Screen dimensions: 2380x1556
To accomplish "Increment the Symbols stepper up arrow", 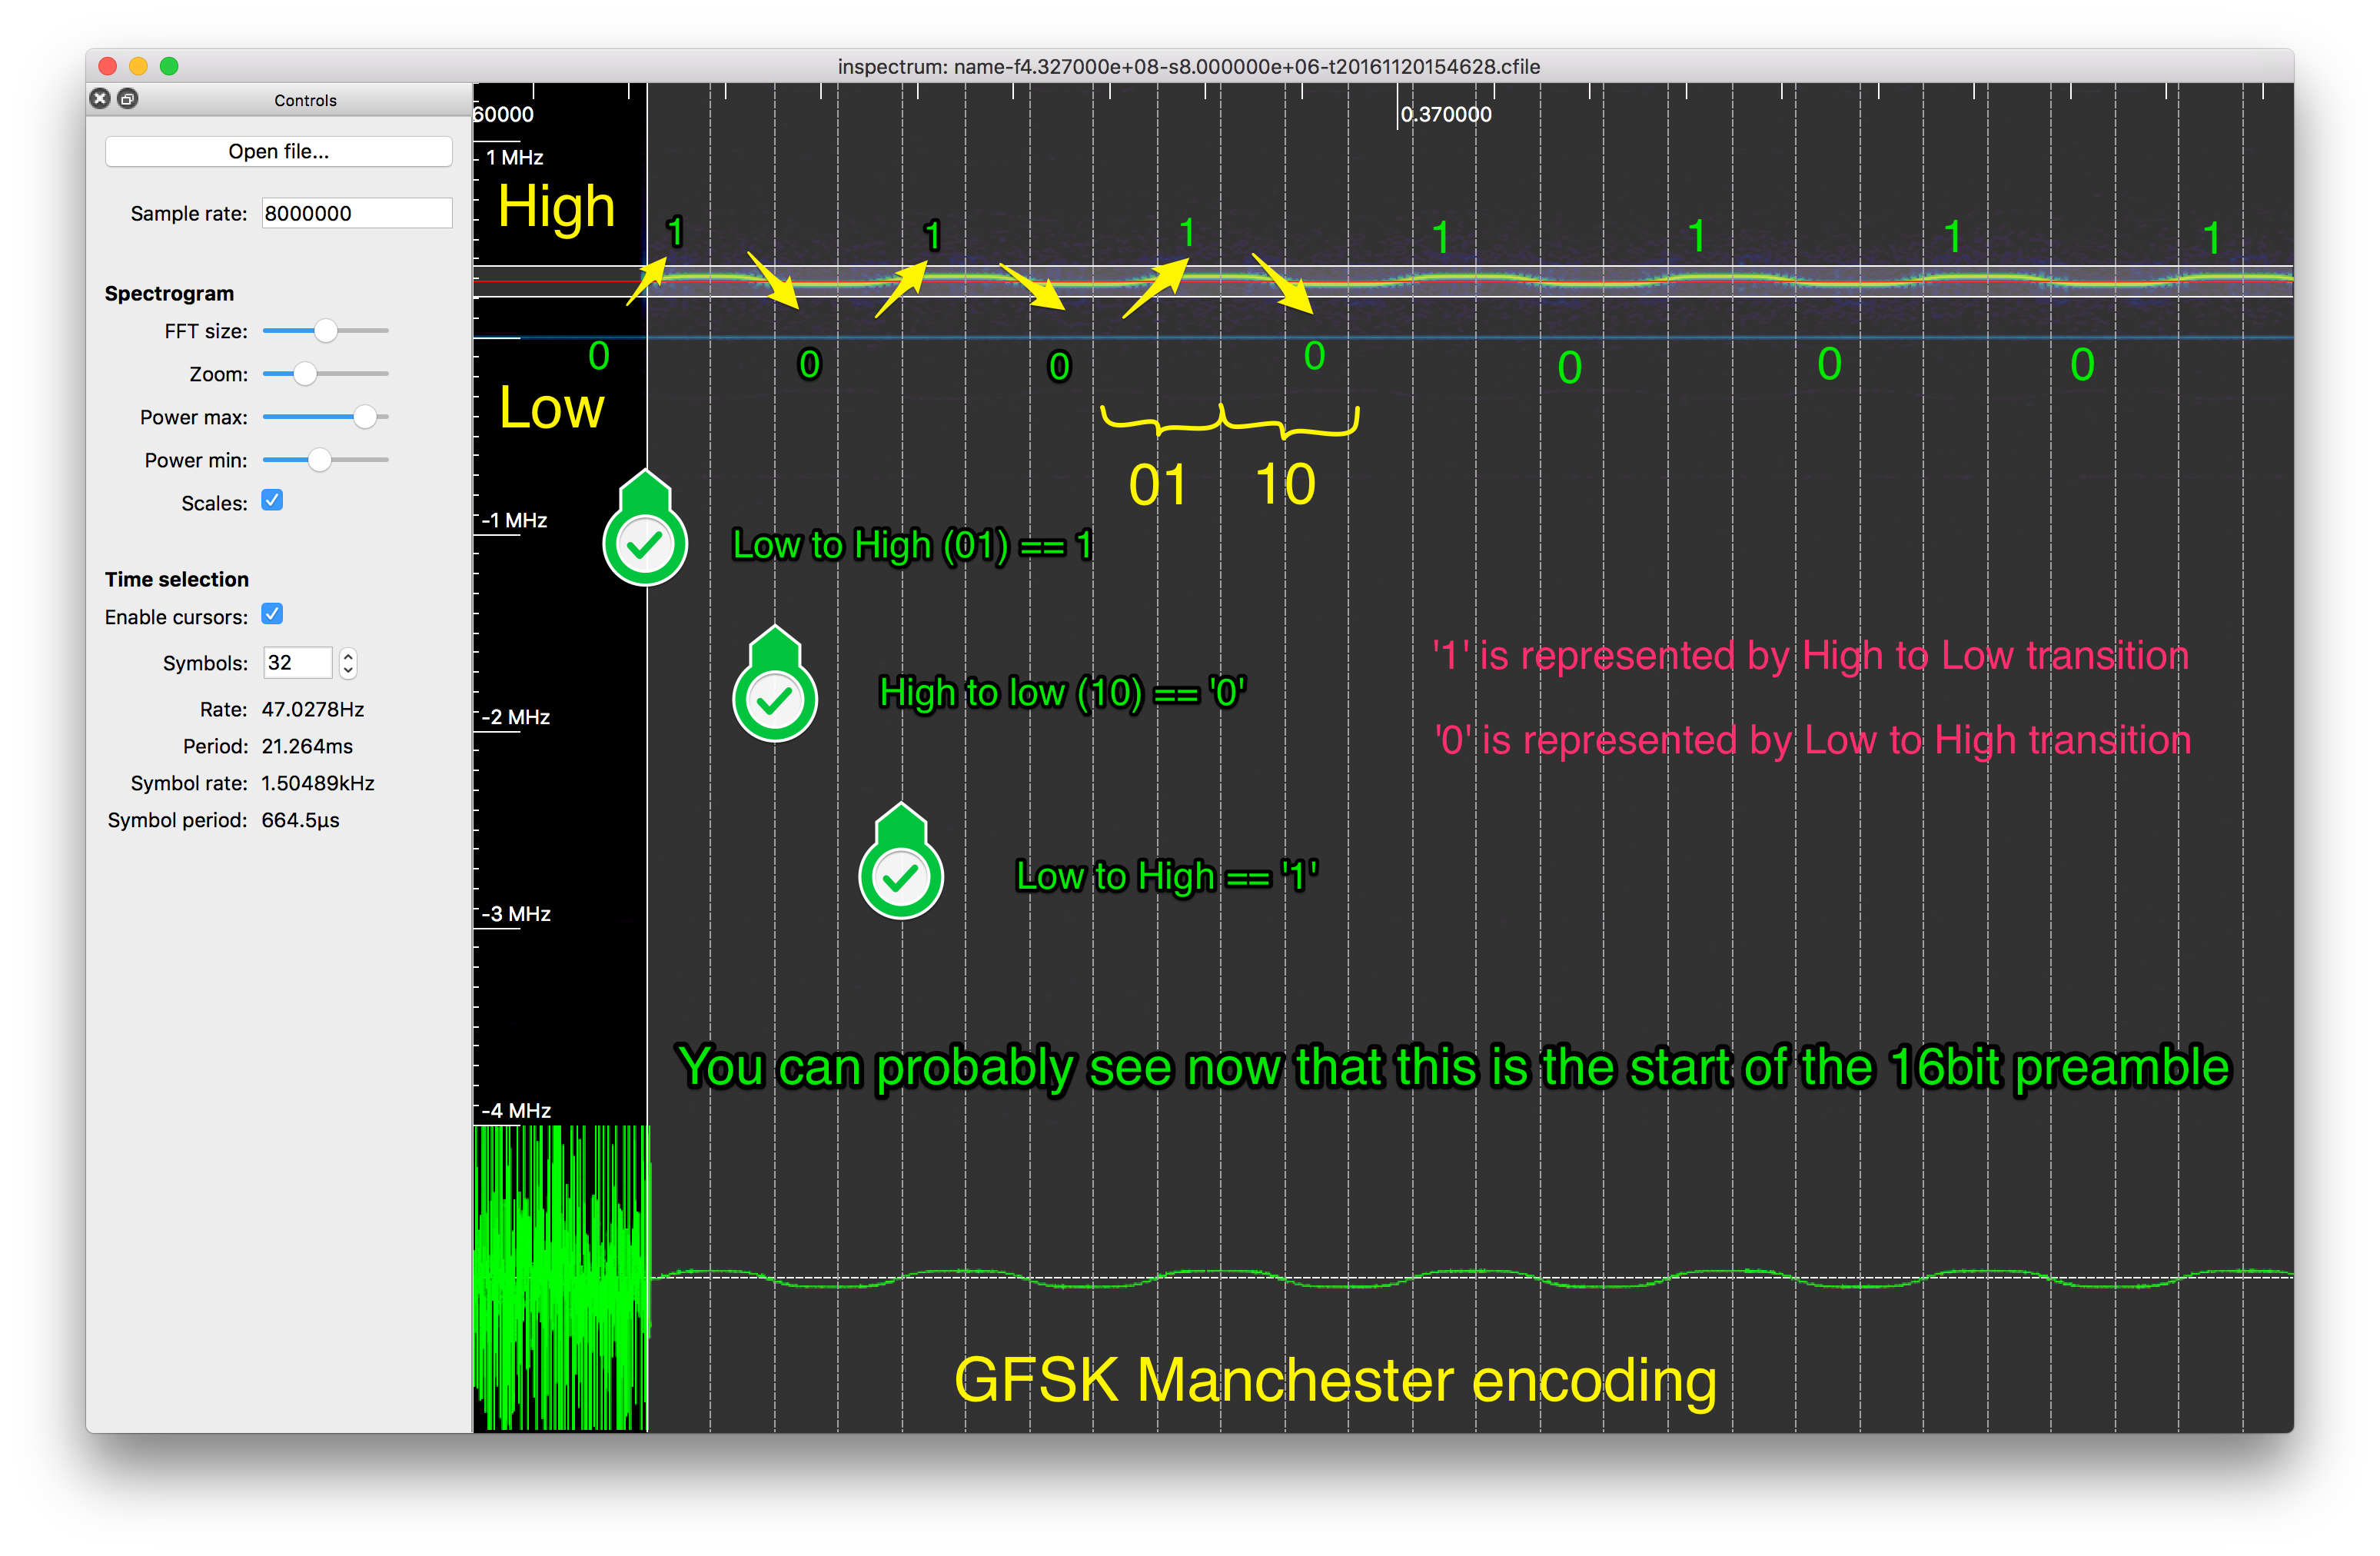I will [348, 656].
